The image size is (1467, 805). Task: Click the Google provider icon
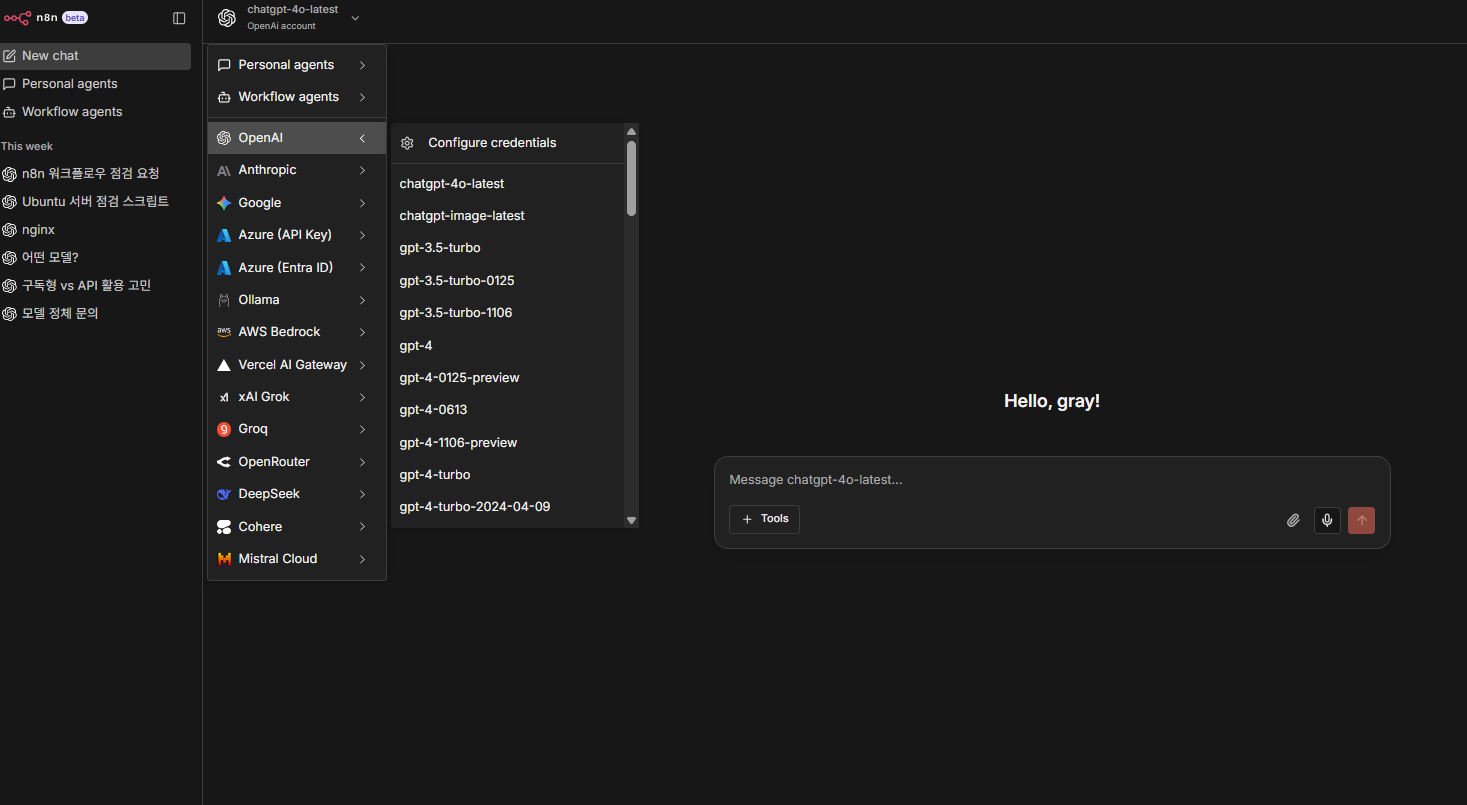point(224,203)
